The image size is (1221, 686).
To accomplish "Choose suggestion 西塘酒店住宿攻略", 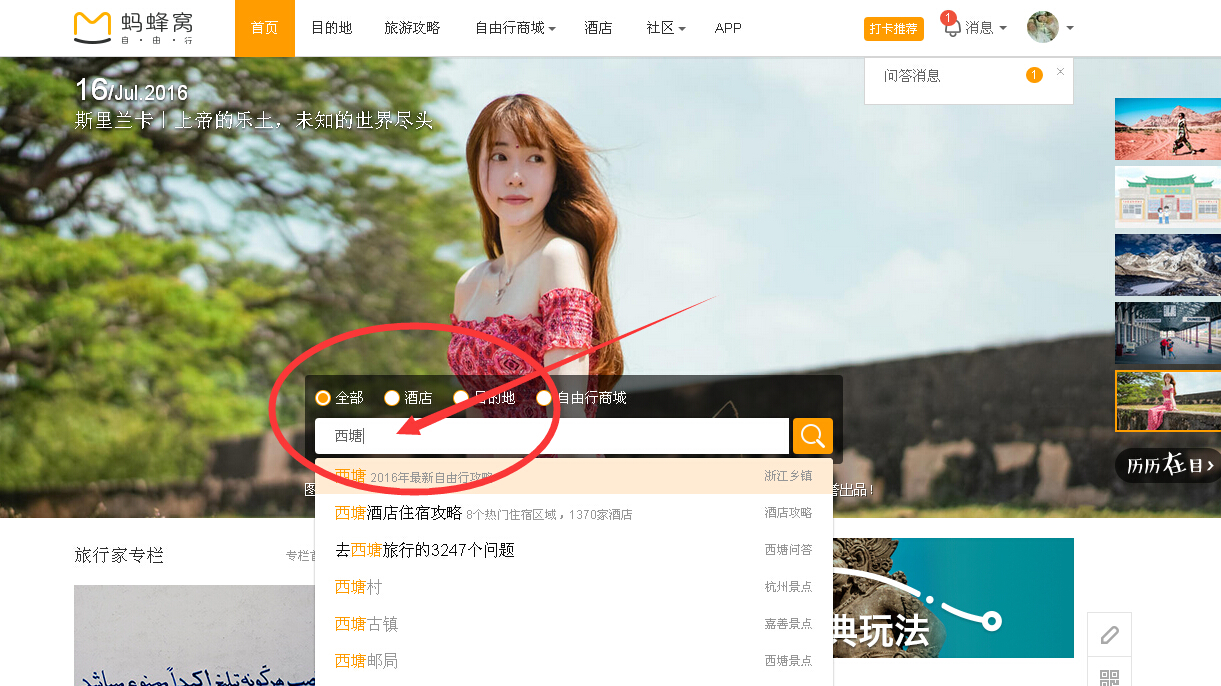I will pos(574,513).
